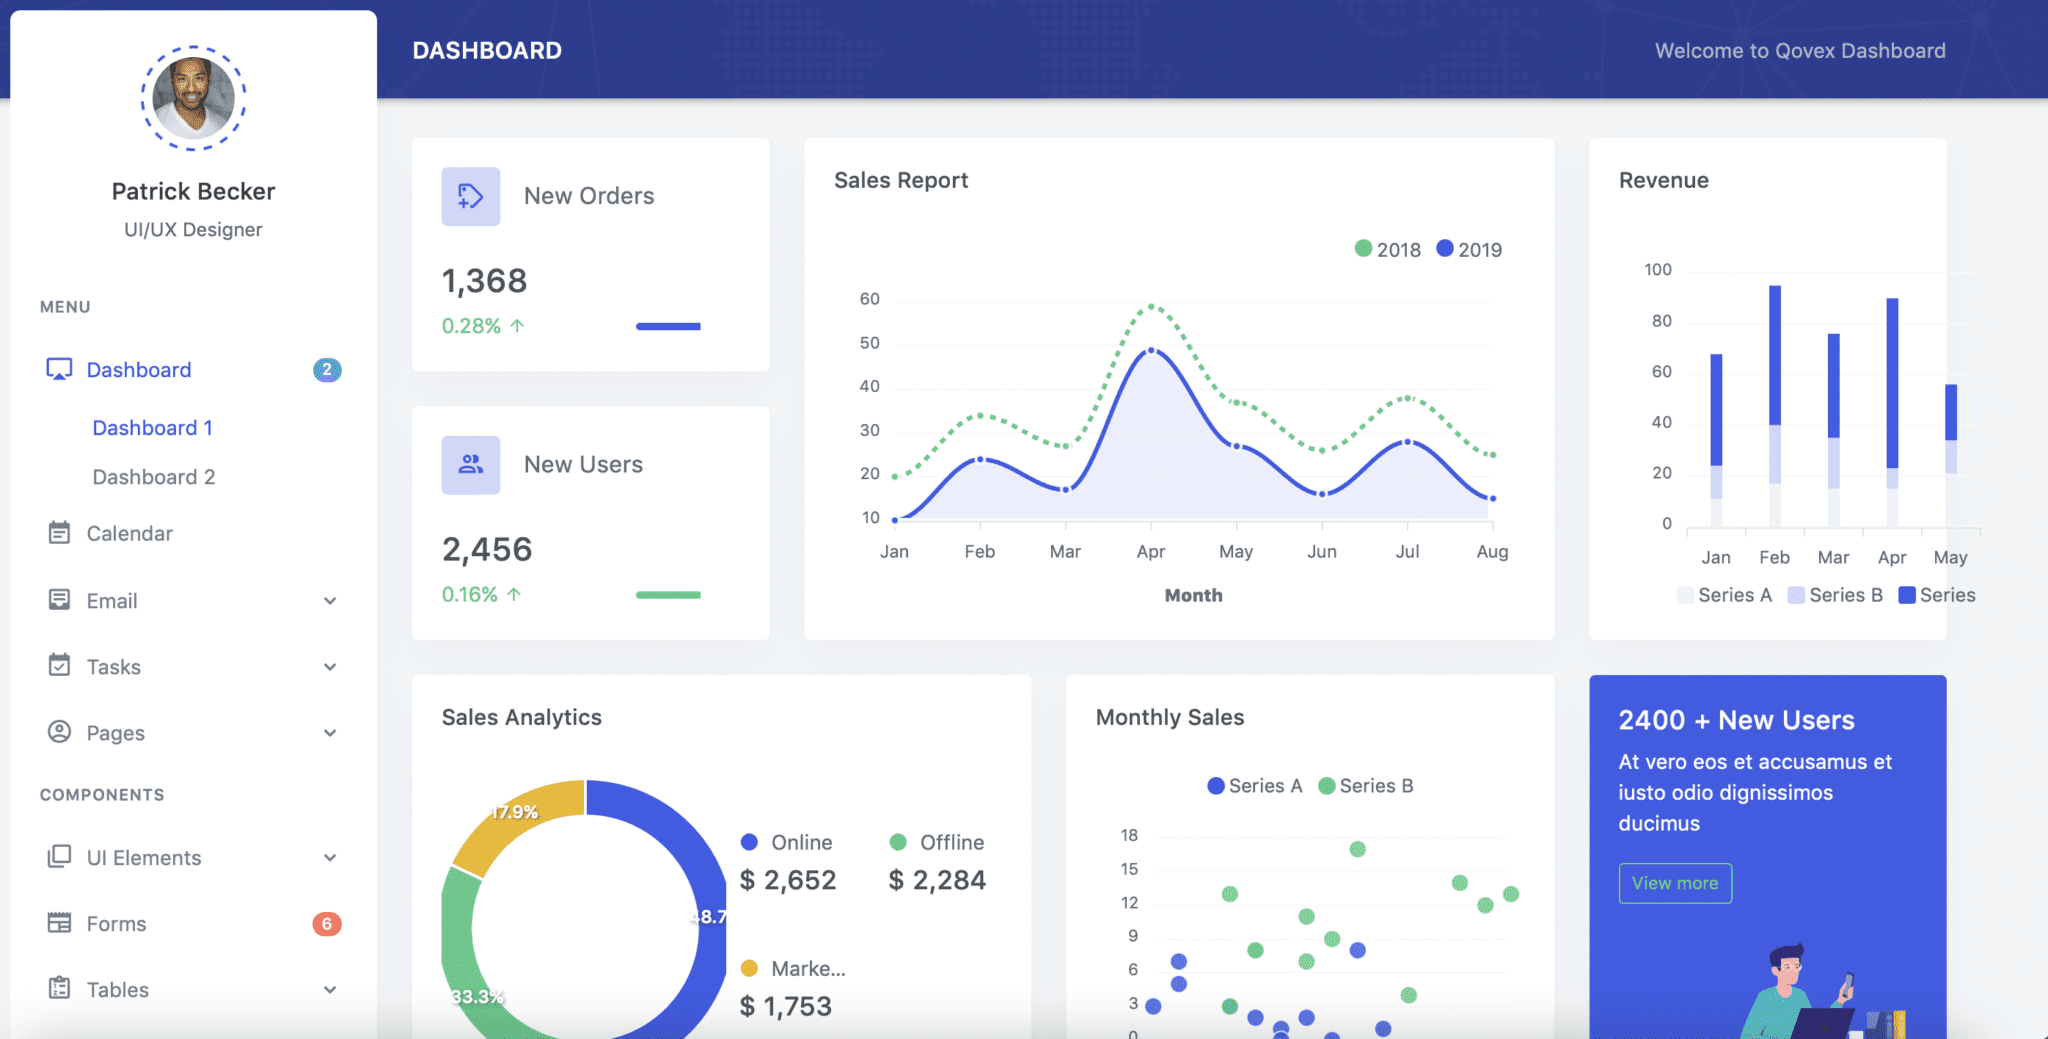Click the Dashboard badge showing 2
Viewport: 2048px width, 1039px height.
(327, 370)
